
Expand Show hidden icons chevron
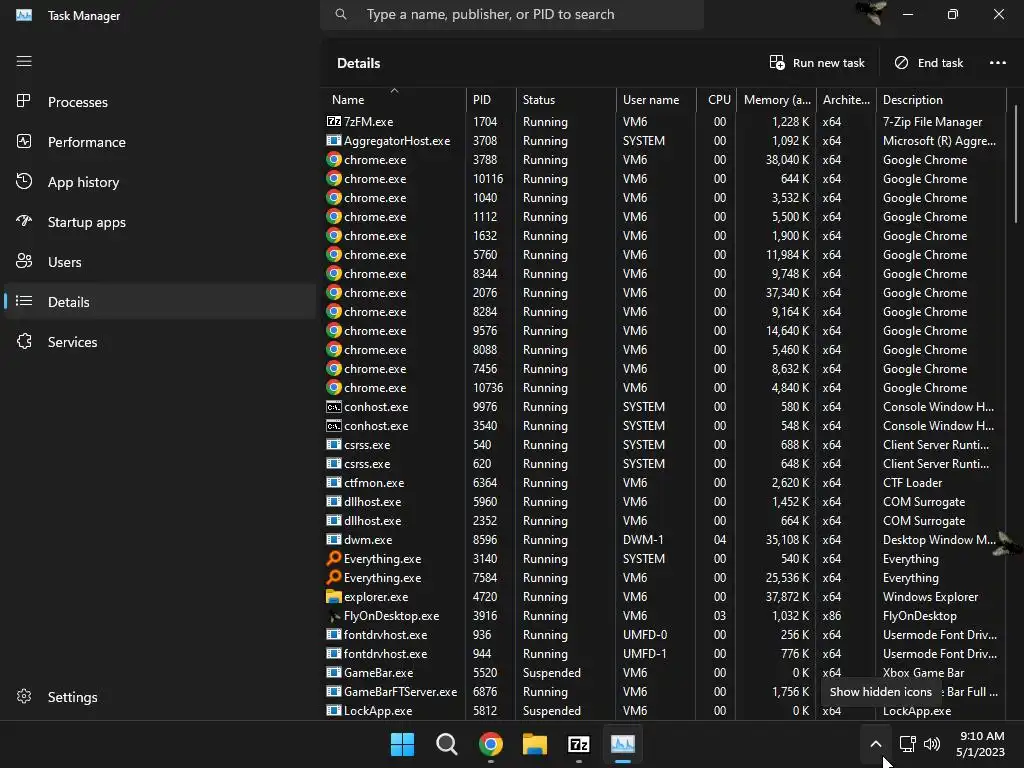[x=876, y=744]
